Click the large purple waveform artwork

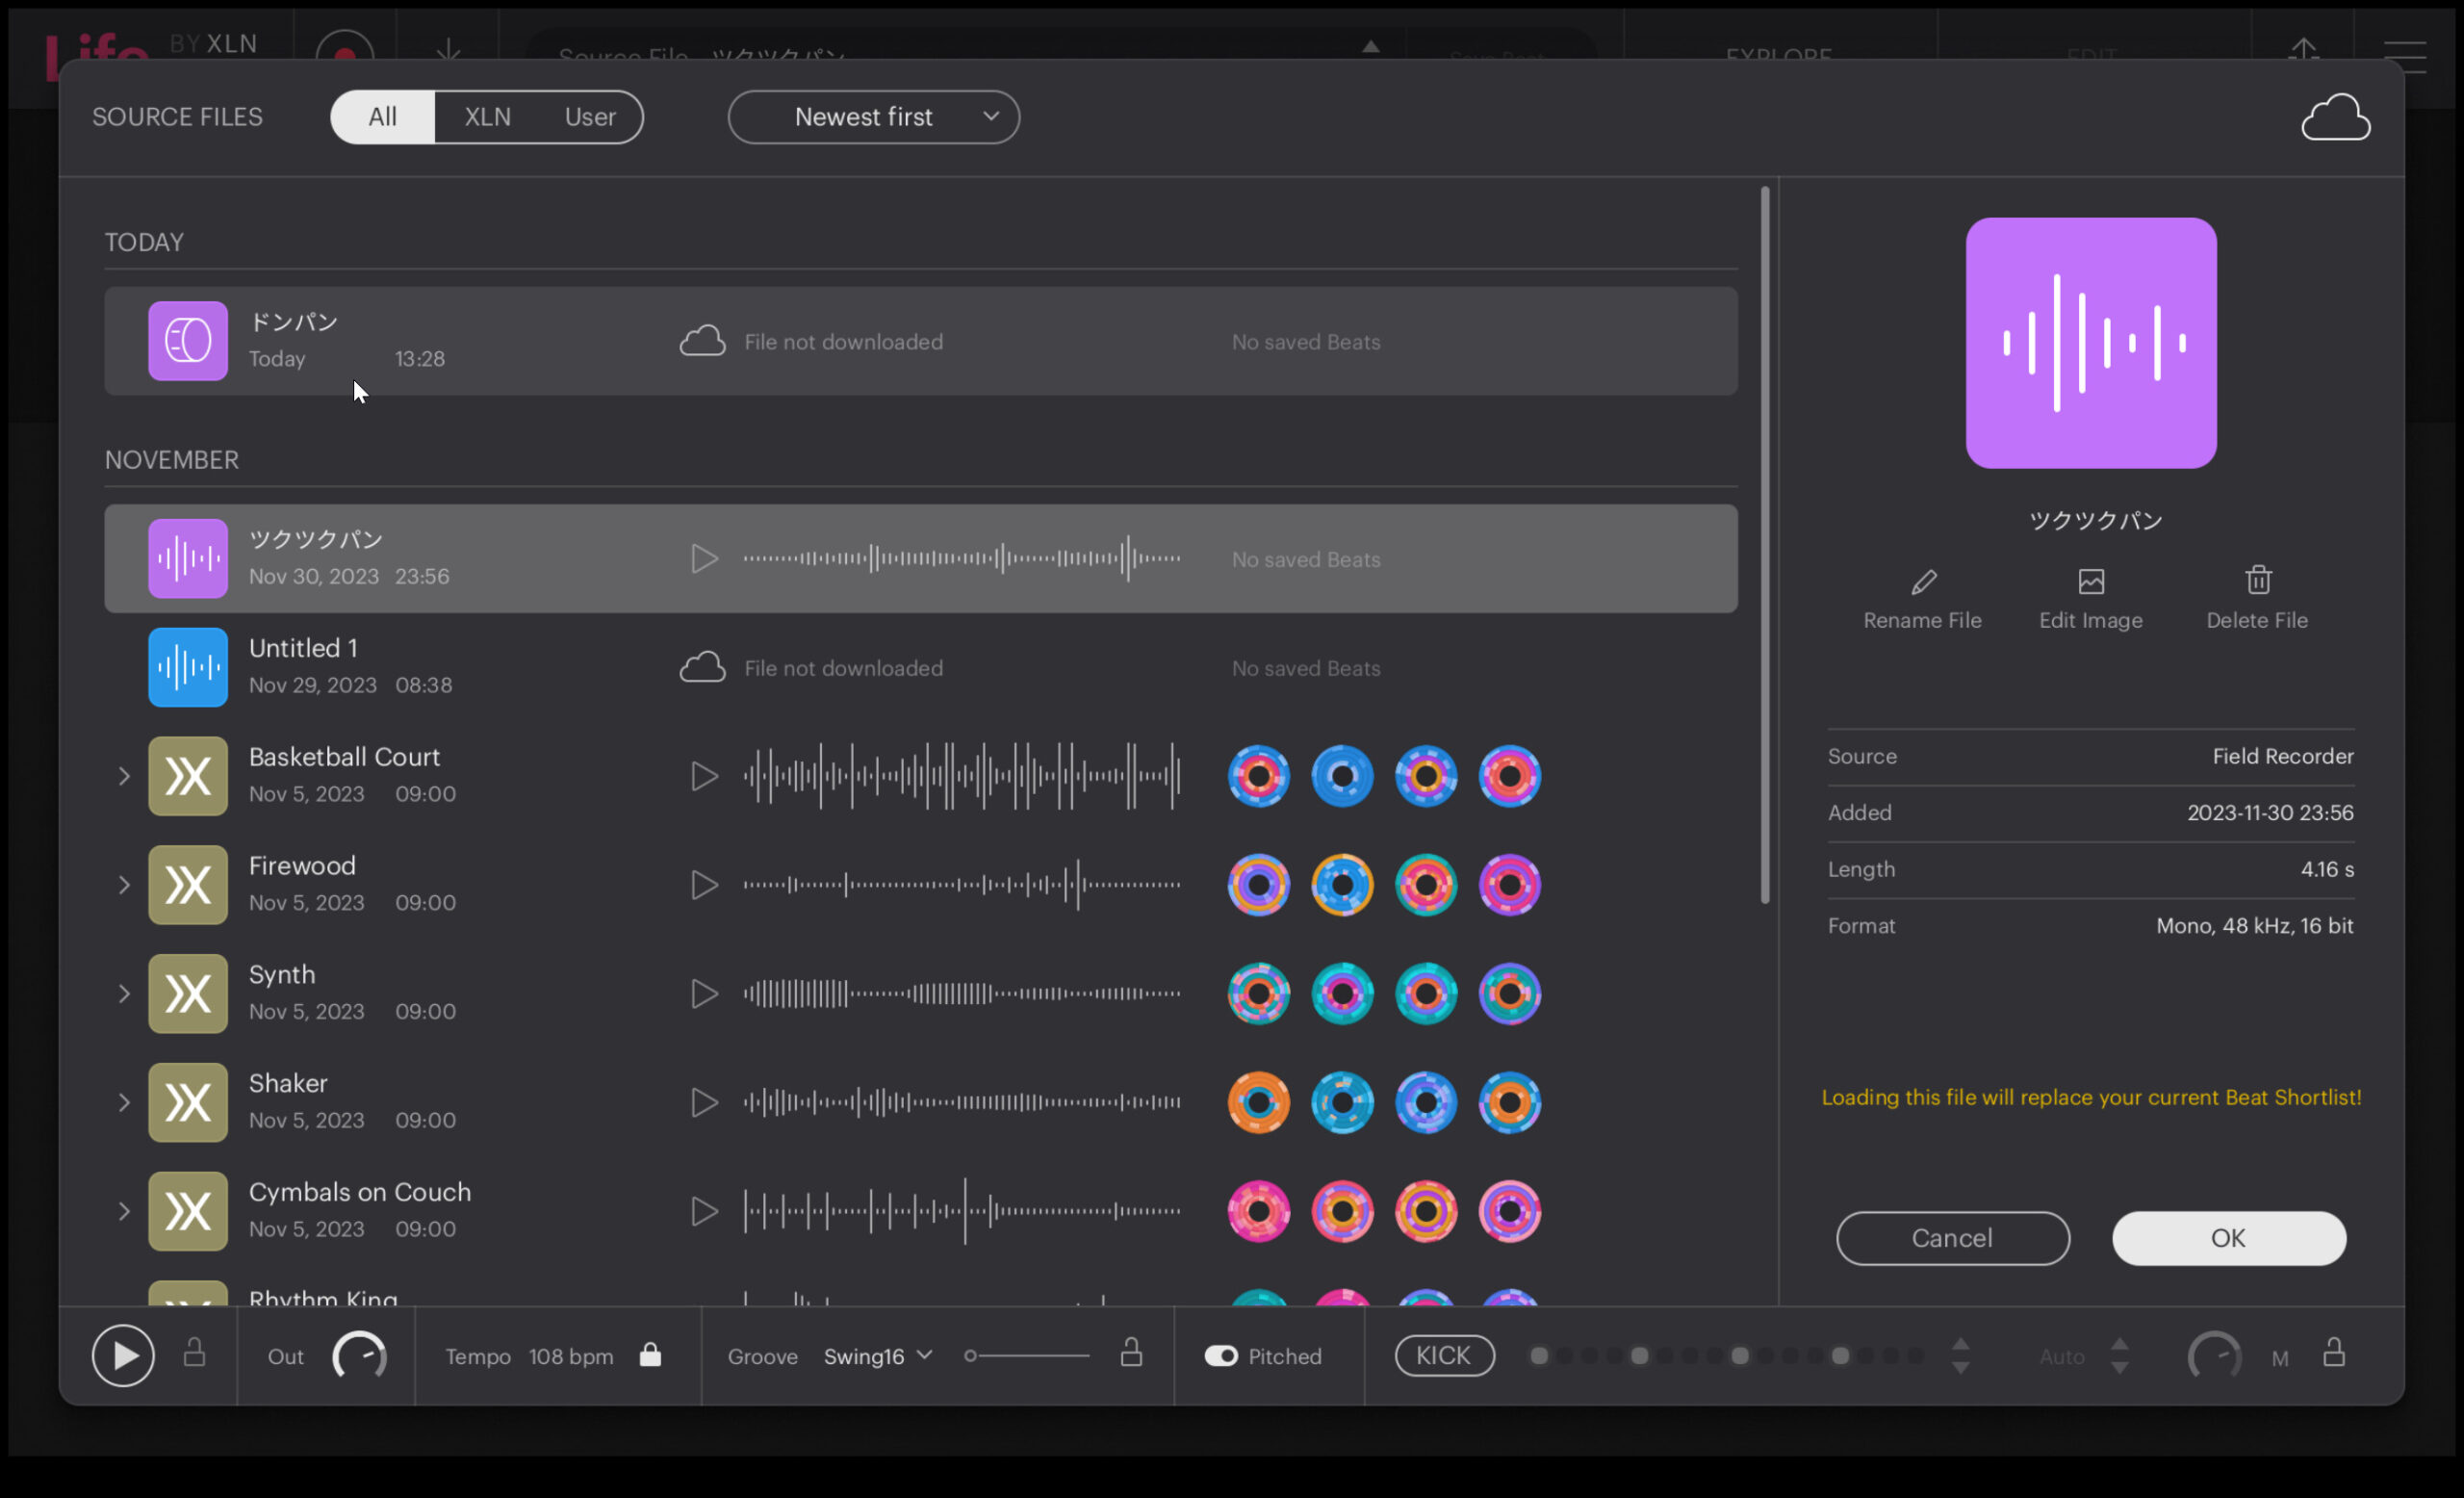coord(2091,343)
